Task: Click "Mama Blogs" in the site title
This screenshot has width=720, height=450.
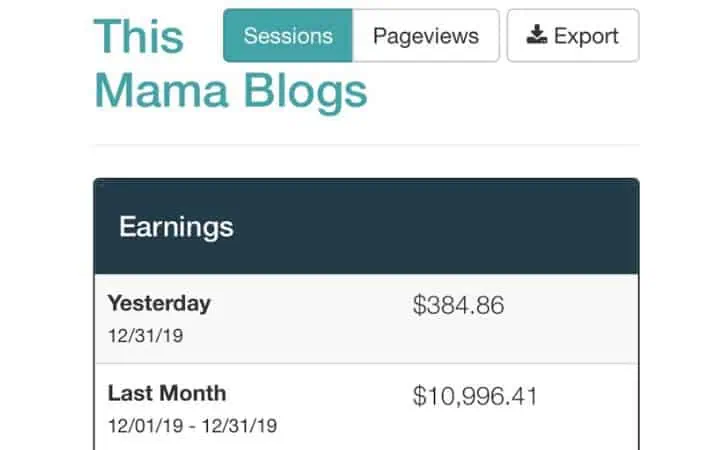Action: pos(230,91)
